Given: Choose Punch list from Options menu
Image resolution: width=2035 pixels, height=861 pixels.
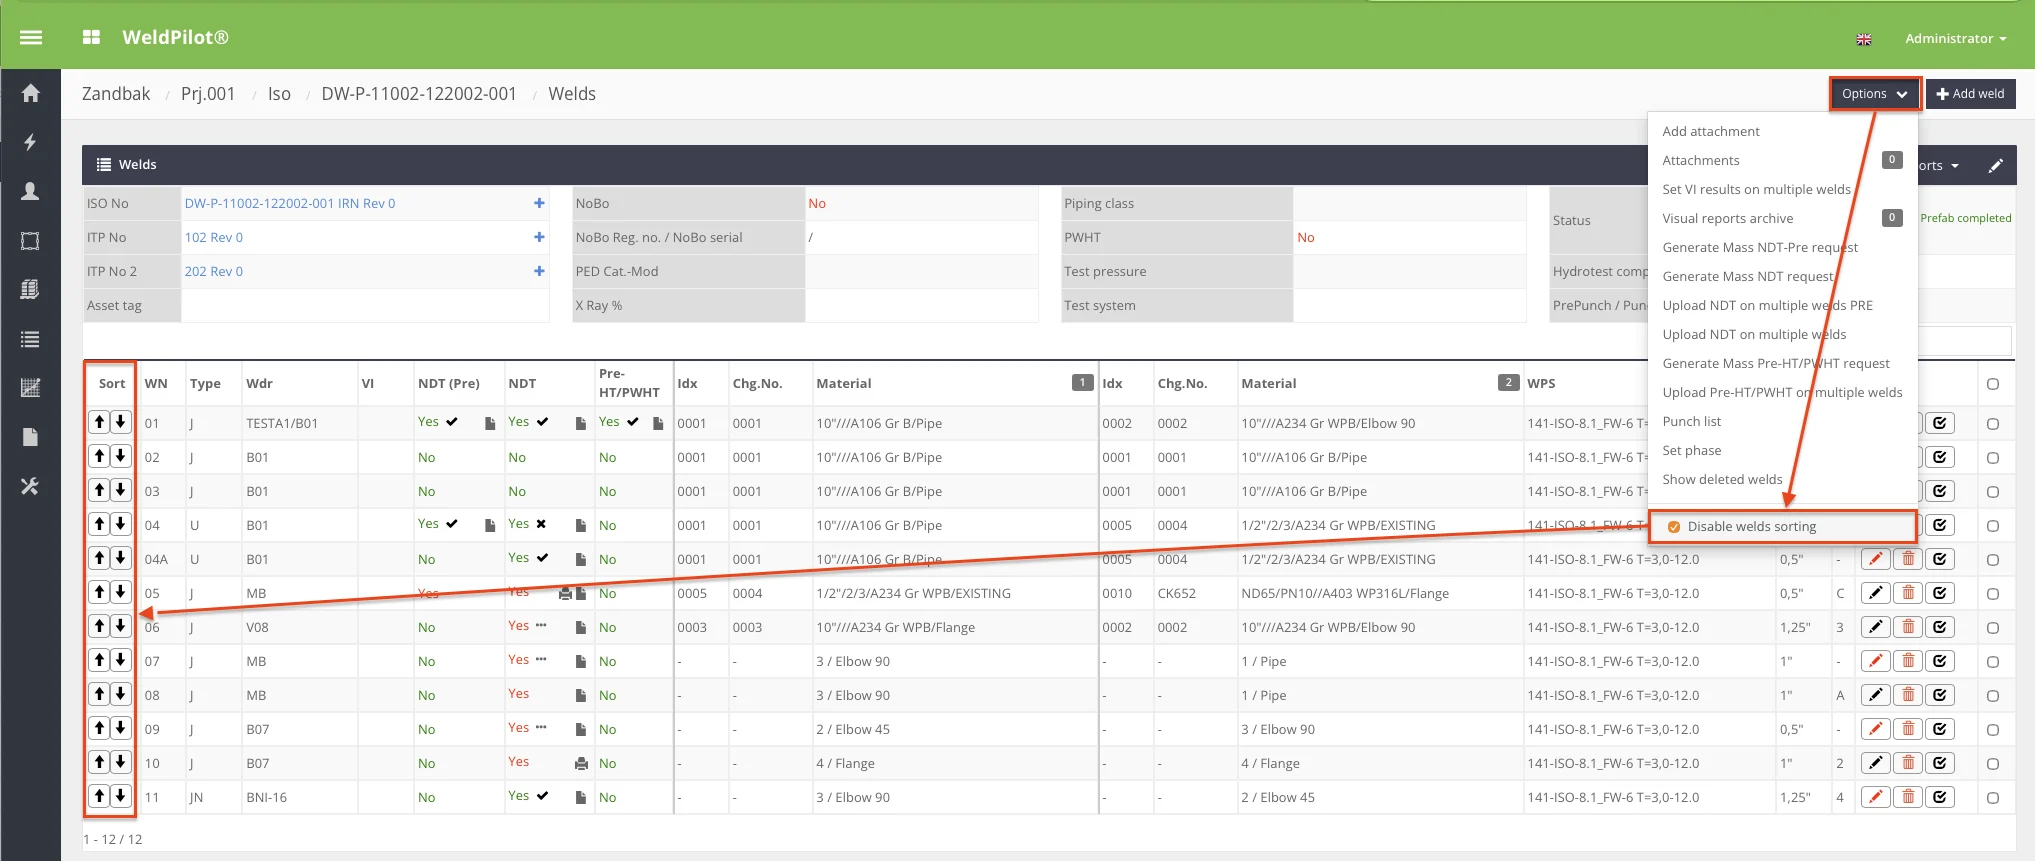Looking at the screenshot, I should point(1691,421).
